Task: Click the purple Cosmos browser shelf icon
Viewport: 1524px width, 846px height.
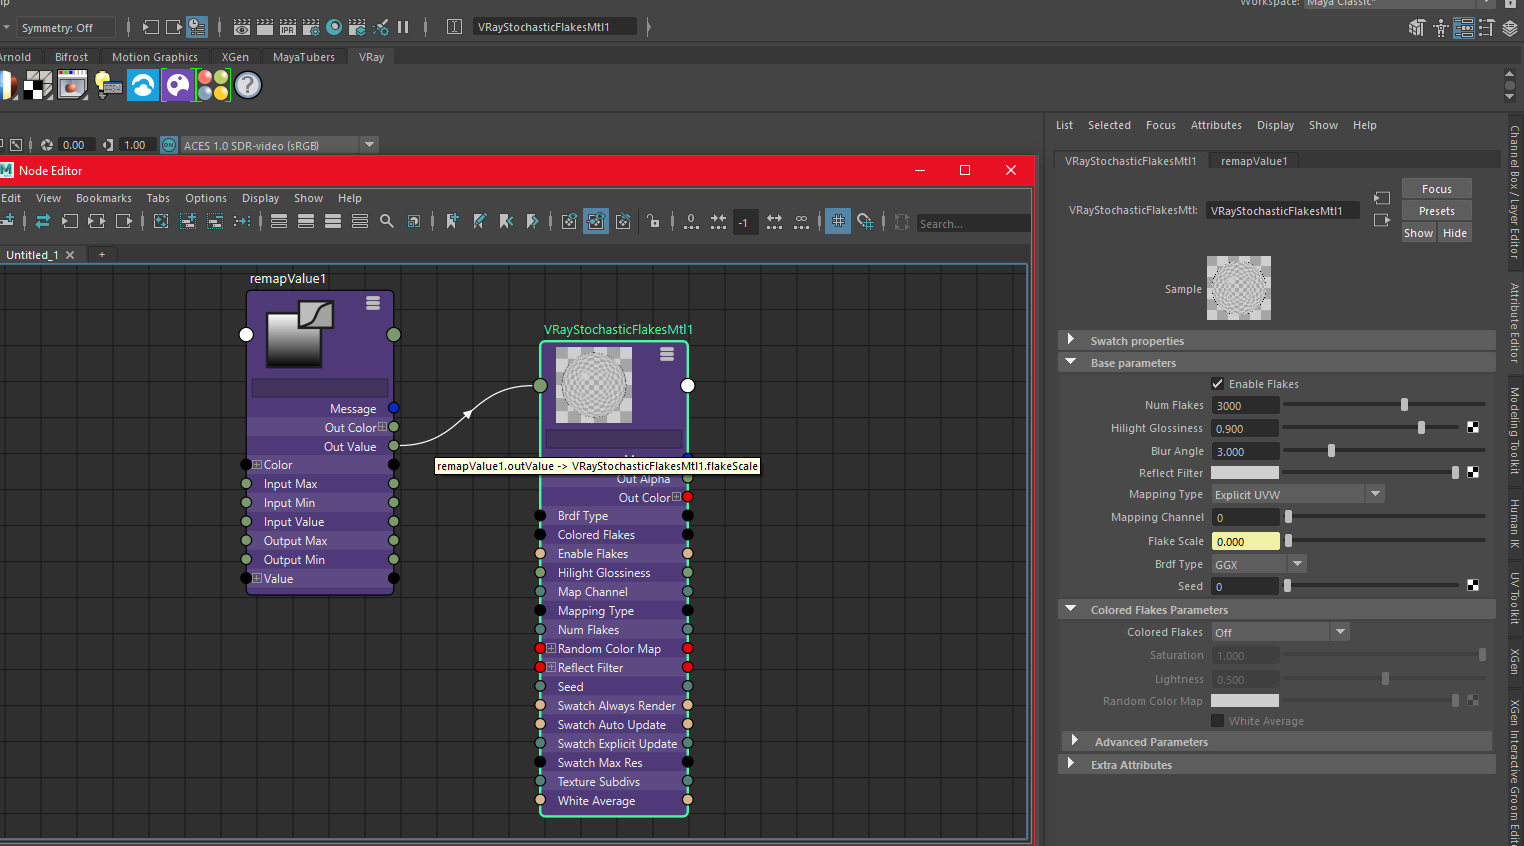Action: coord(178,86)
